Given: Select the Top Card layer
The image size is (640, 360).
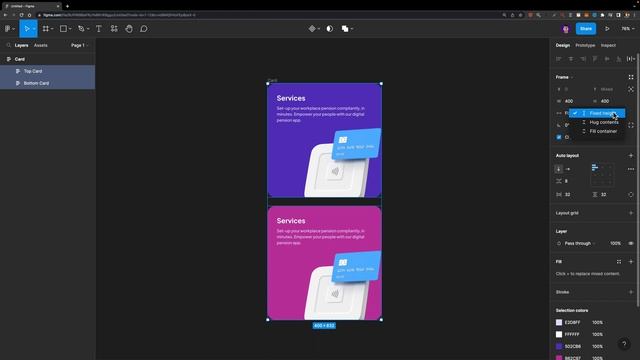Looking at the screenshot, I should click(47, 71).
